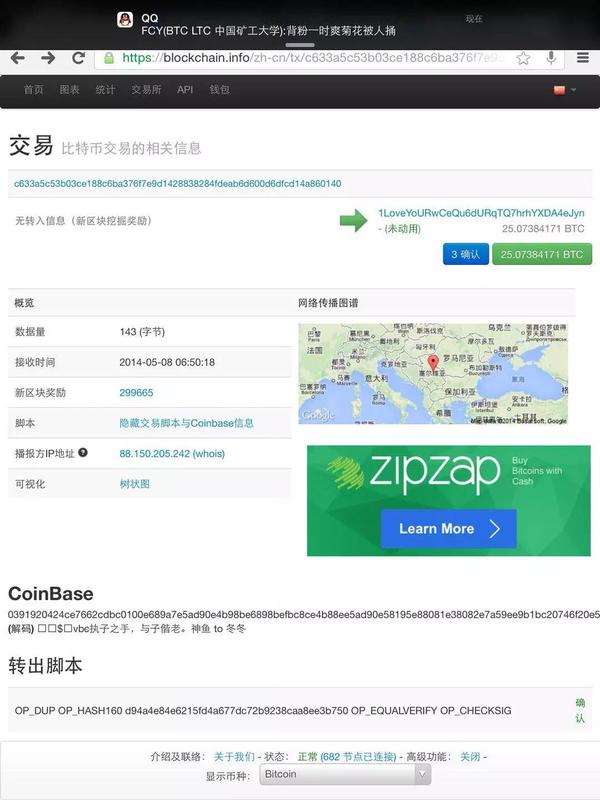Click the 25.07384171 BTC amount text below address
Screen dimensions: 600x800
click(x=543, y=229)
